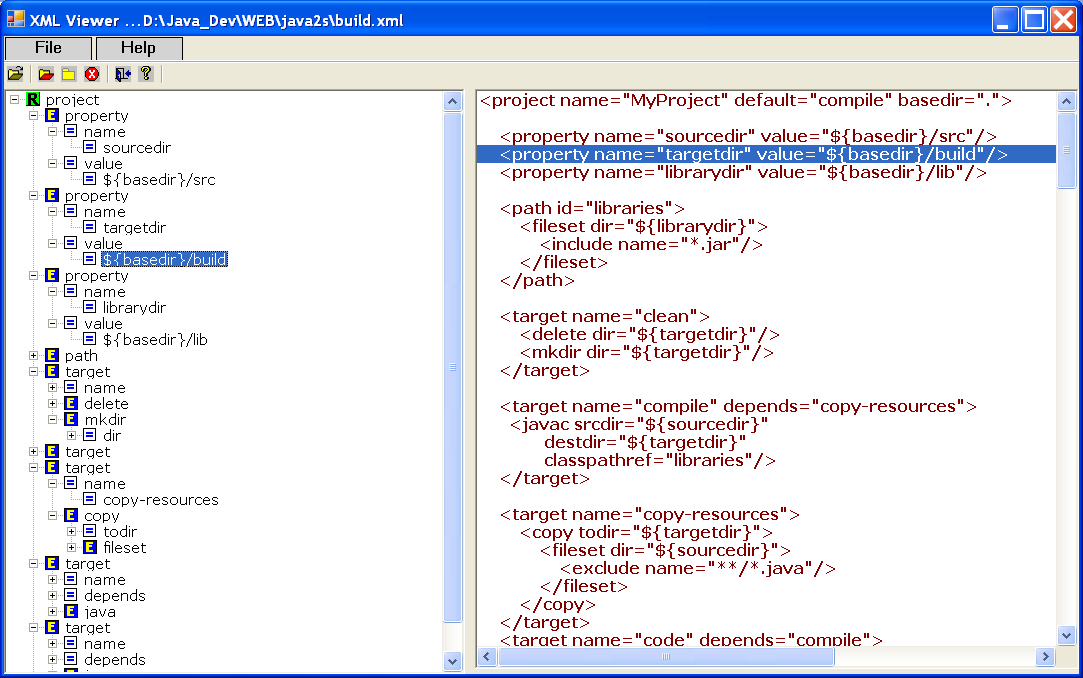The width and height of the screenshot is (1083, 678).
Task: Click the red open-folder expand icon
Action: point(46,74)
